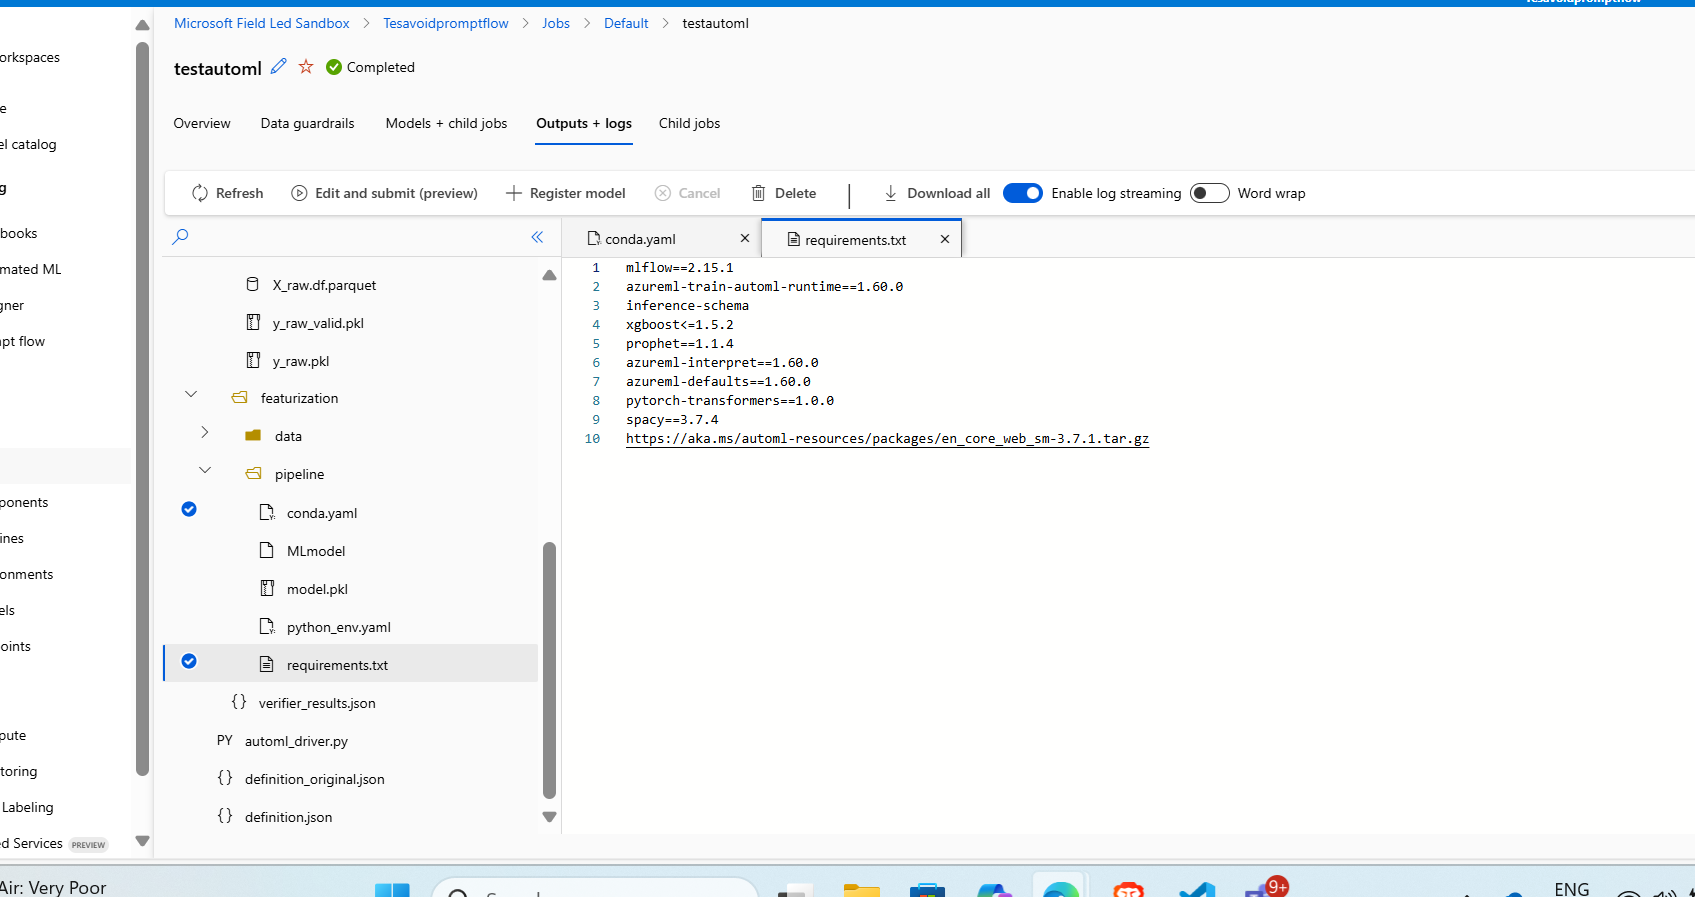This screenshot has width=1695, height=897.
Task: Click Register model in toolbar
Action: point(565,193)
